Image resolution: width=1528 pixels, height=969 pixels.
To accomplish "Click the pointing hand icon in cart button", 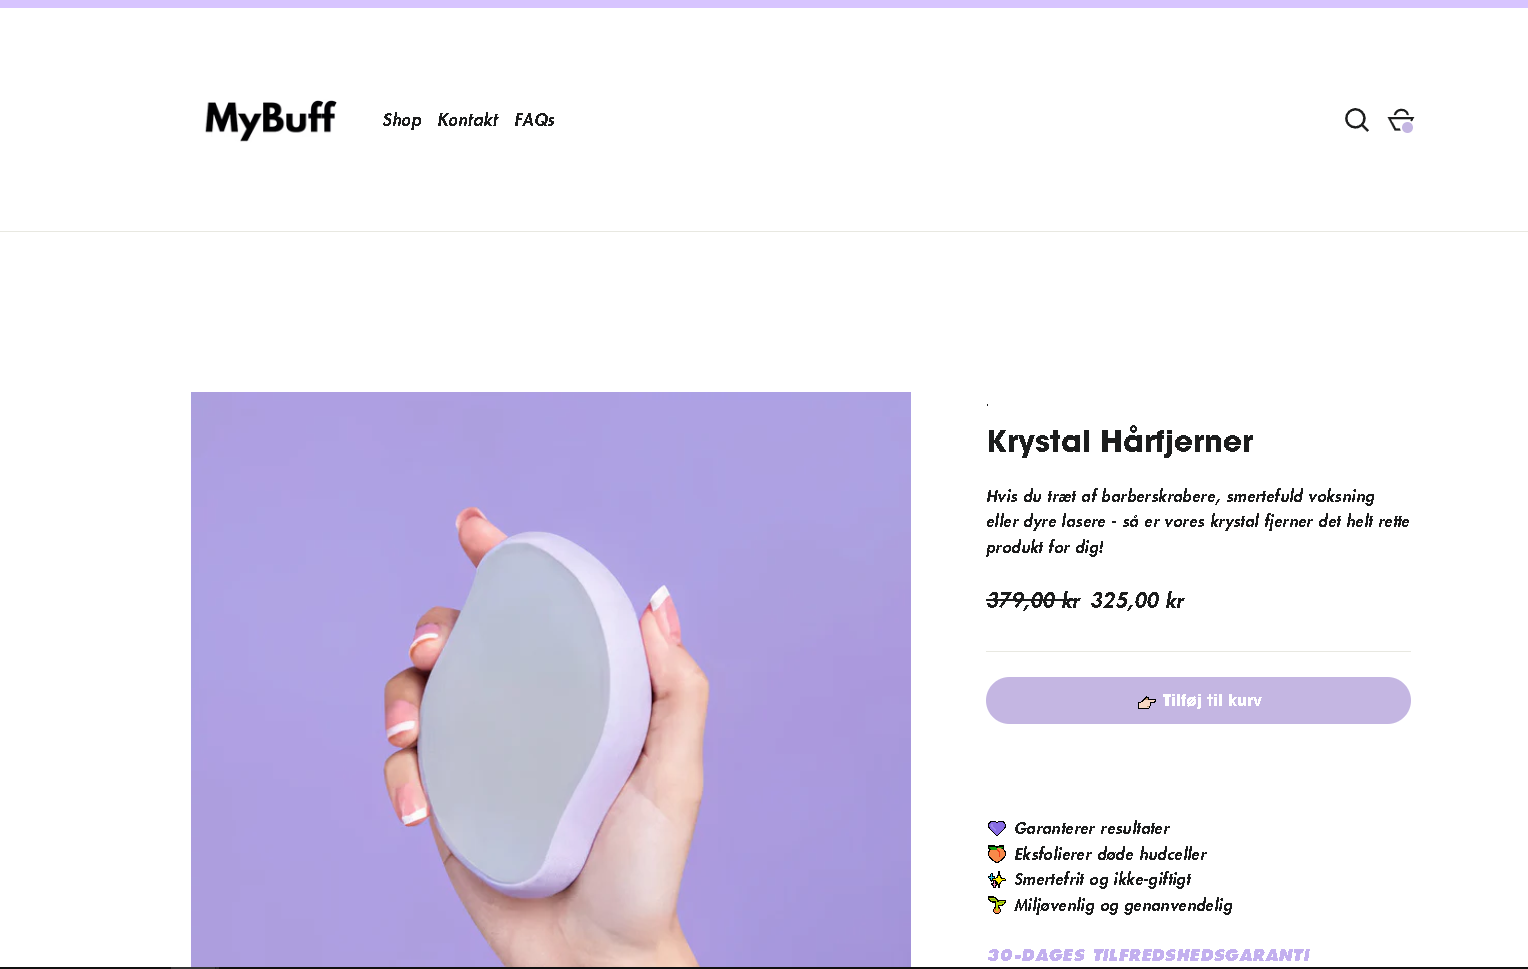I will tap(1147, 702).
